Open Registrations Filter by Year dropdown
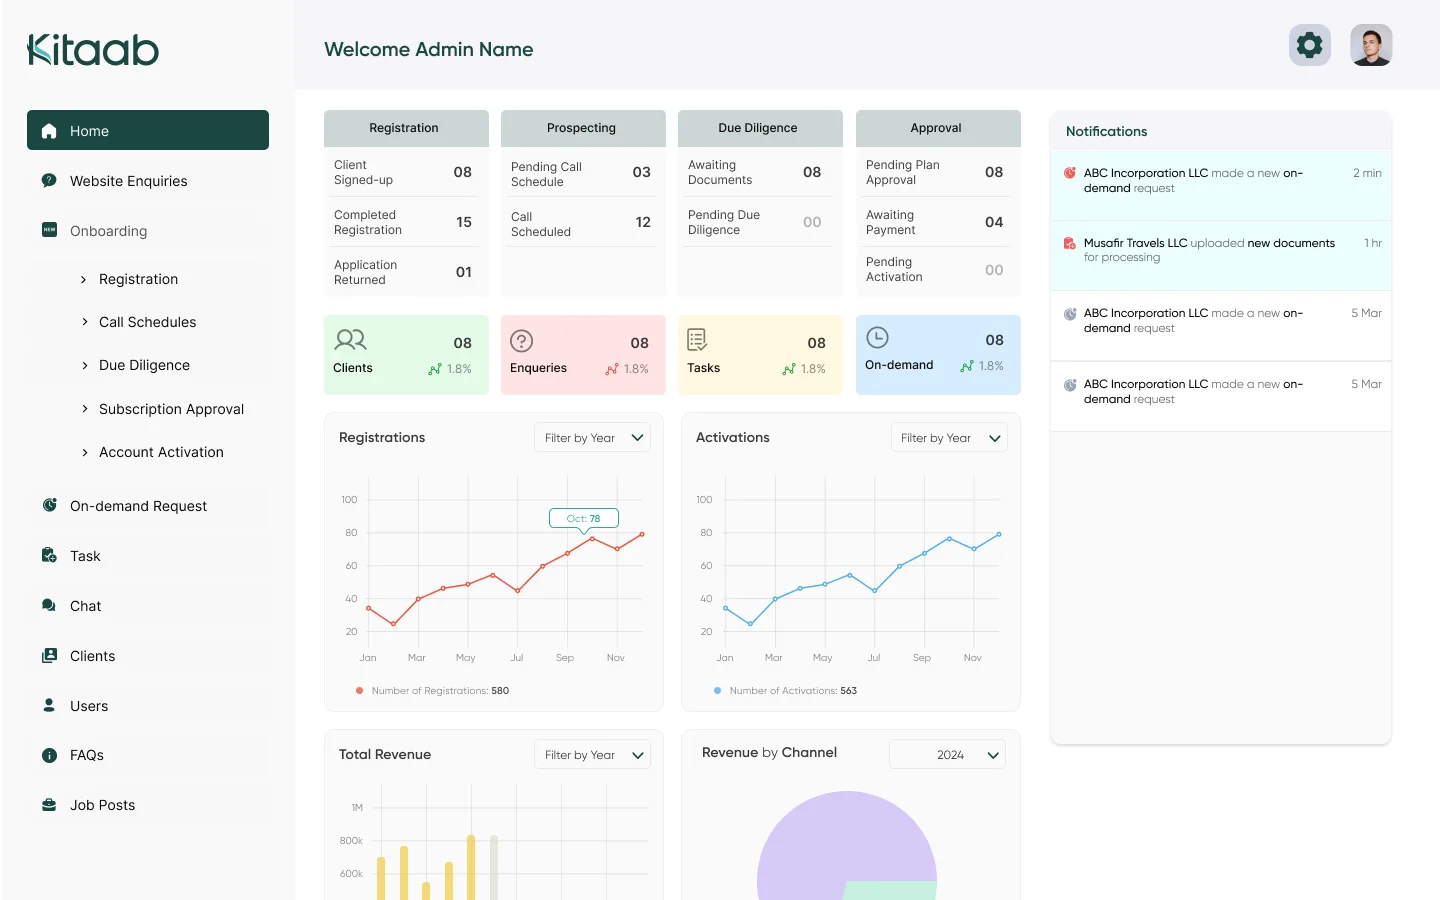 tap(592, 437)
